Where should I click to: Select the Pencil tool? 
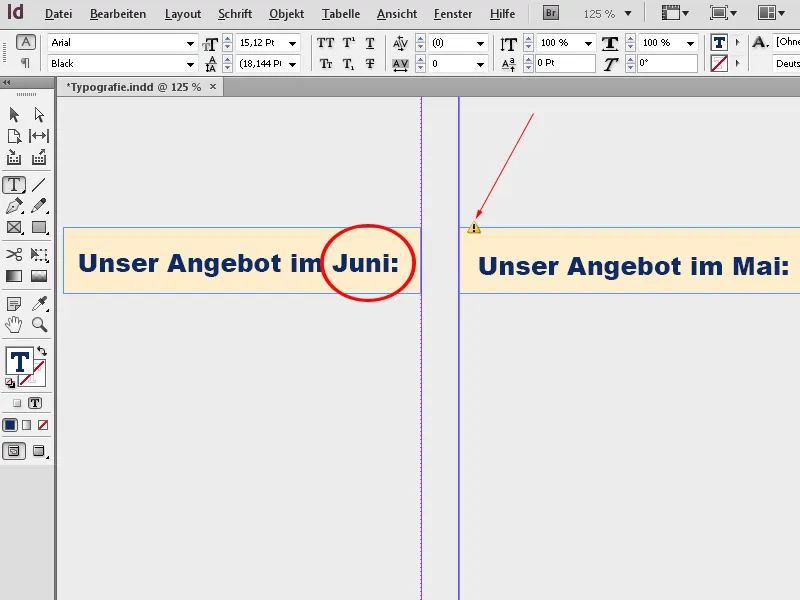[x=39, y=206]
